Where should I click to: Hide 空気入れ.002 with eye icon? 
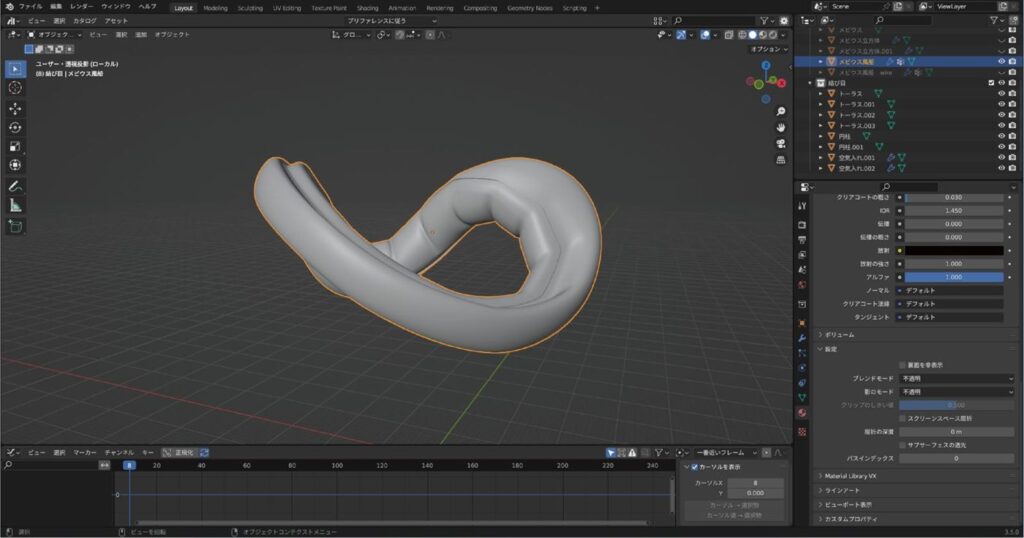click(1001, 168)
